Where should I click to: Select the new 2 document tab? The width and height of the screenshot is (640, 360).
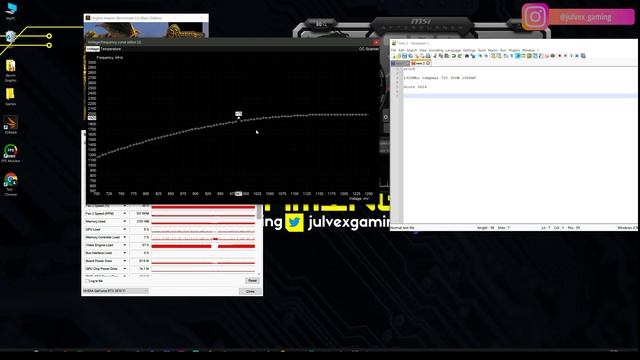click(420, 63)
